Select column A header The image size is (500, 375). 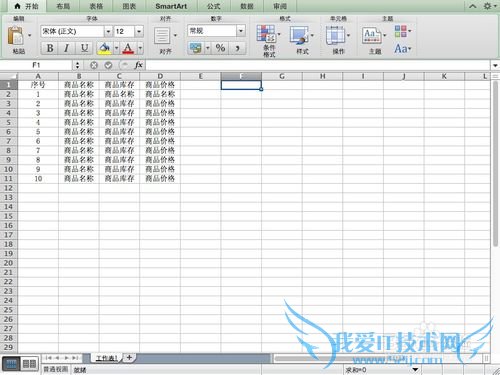(38, 76)
